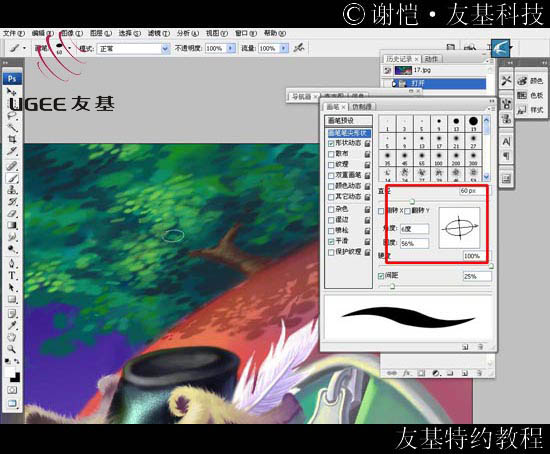This screenshot has width=550, height=454.
Task: Select the History Brush tool
Action: (x=12, y=202)
